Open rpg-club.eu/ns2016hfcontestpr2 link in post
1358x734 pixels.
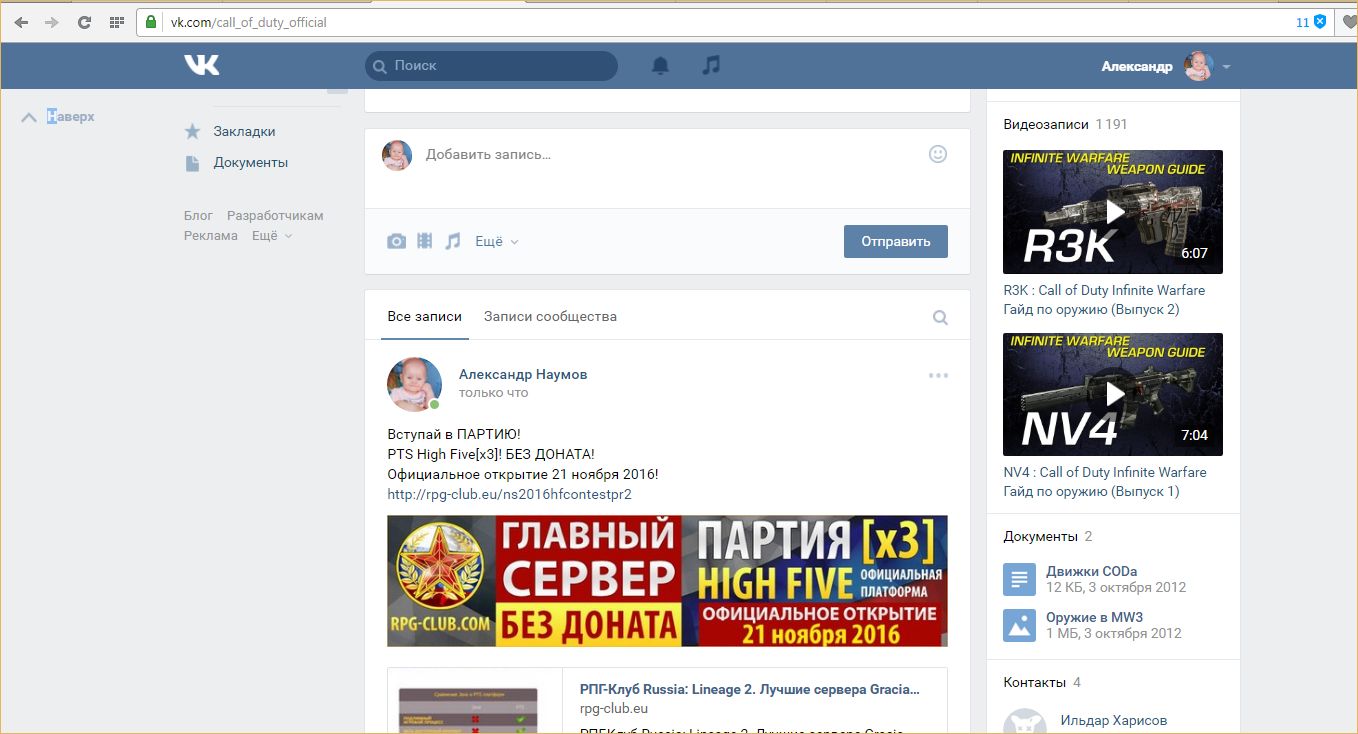tap(510, 494)
